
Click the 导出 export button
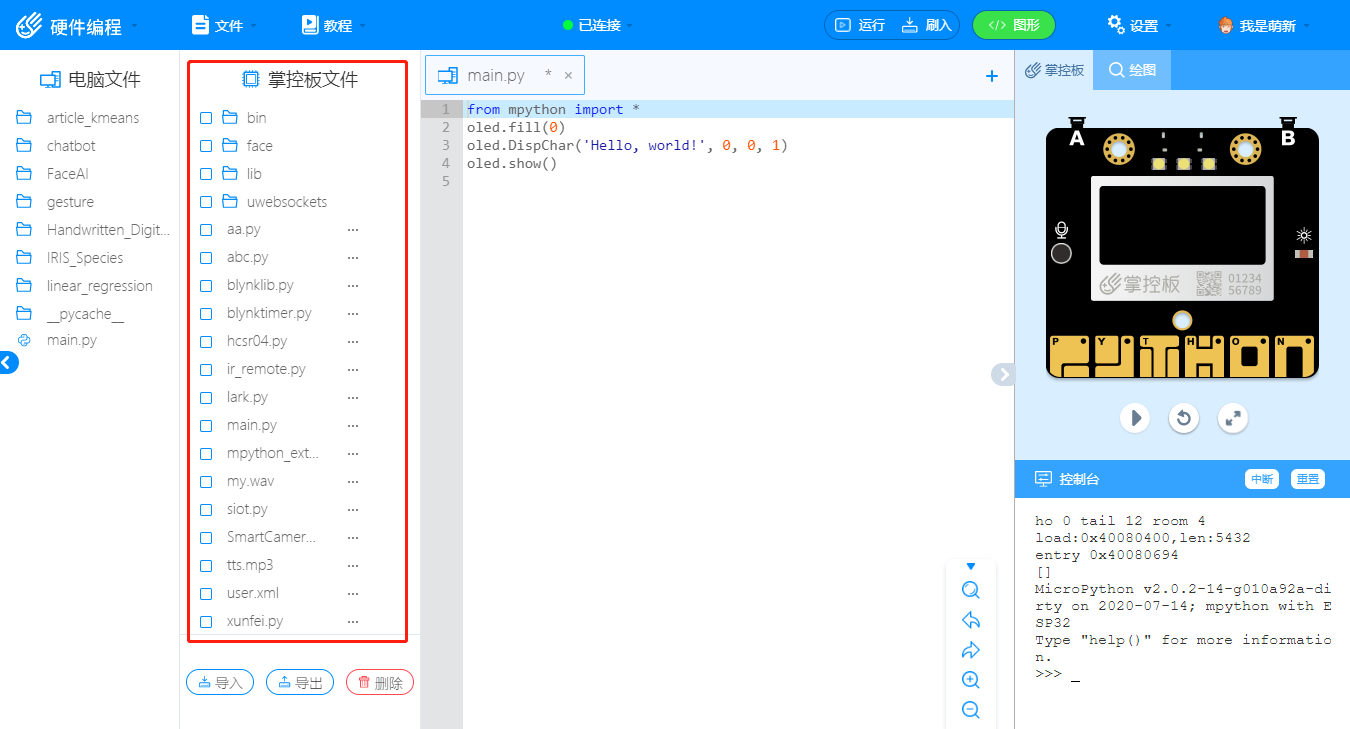point(300,682)
